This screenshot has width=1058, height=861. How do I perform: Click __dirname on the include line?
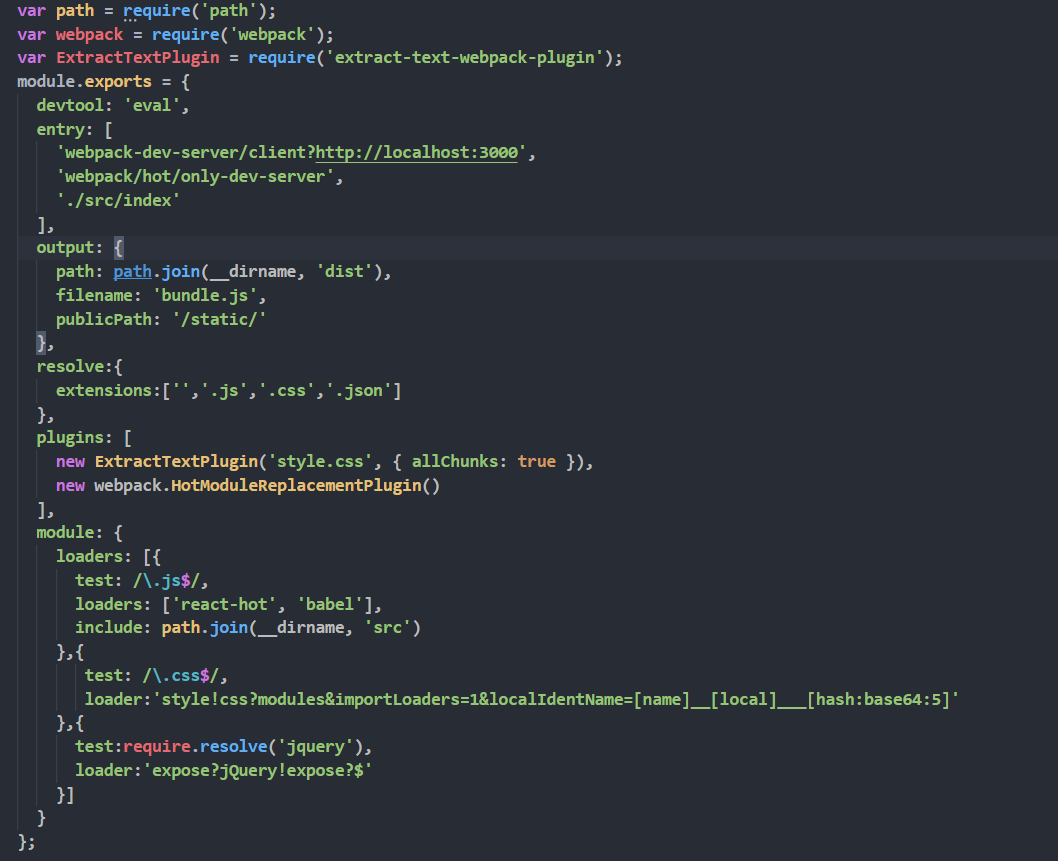301,628
